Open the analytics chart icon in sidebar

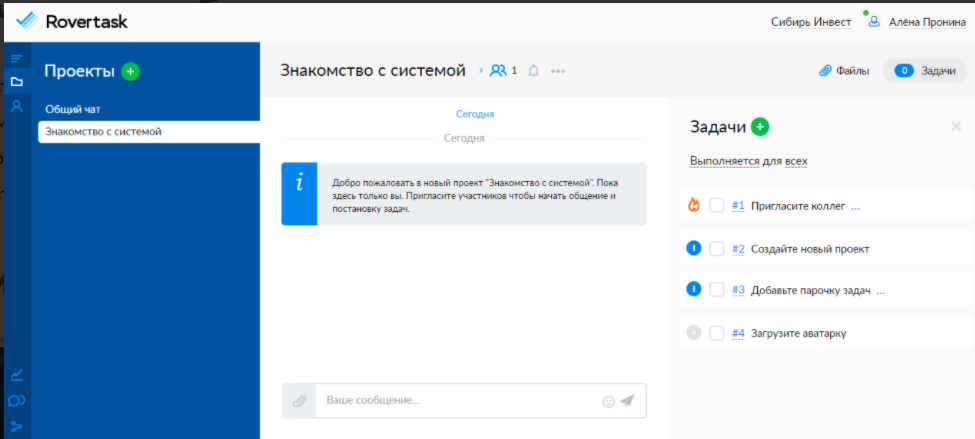click(17, 375)
